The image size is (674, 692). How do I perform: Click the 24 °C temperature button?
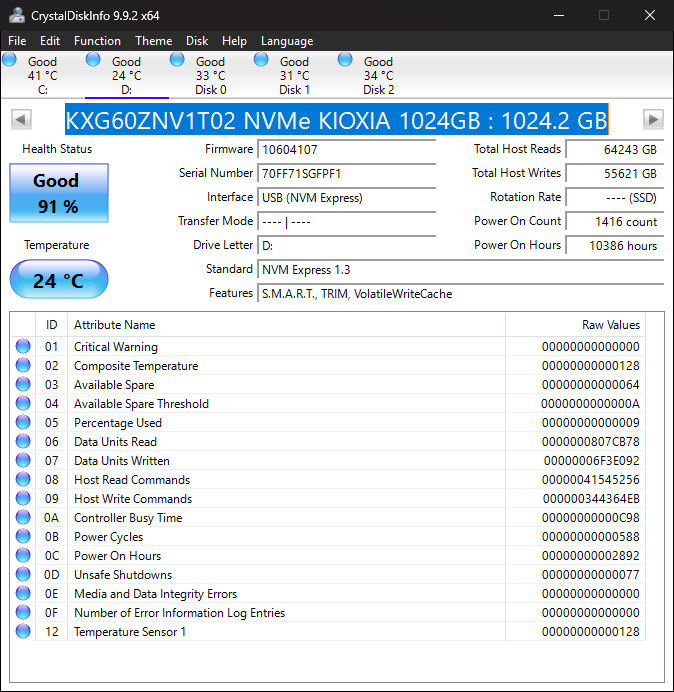point(59,279)
